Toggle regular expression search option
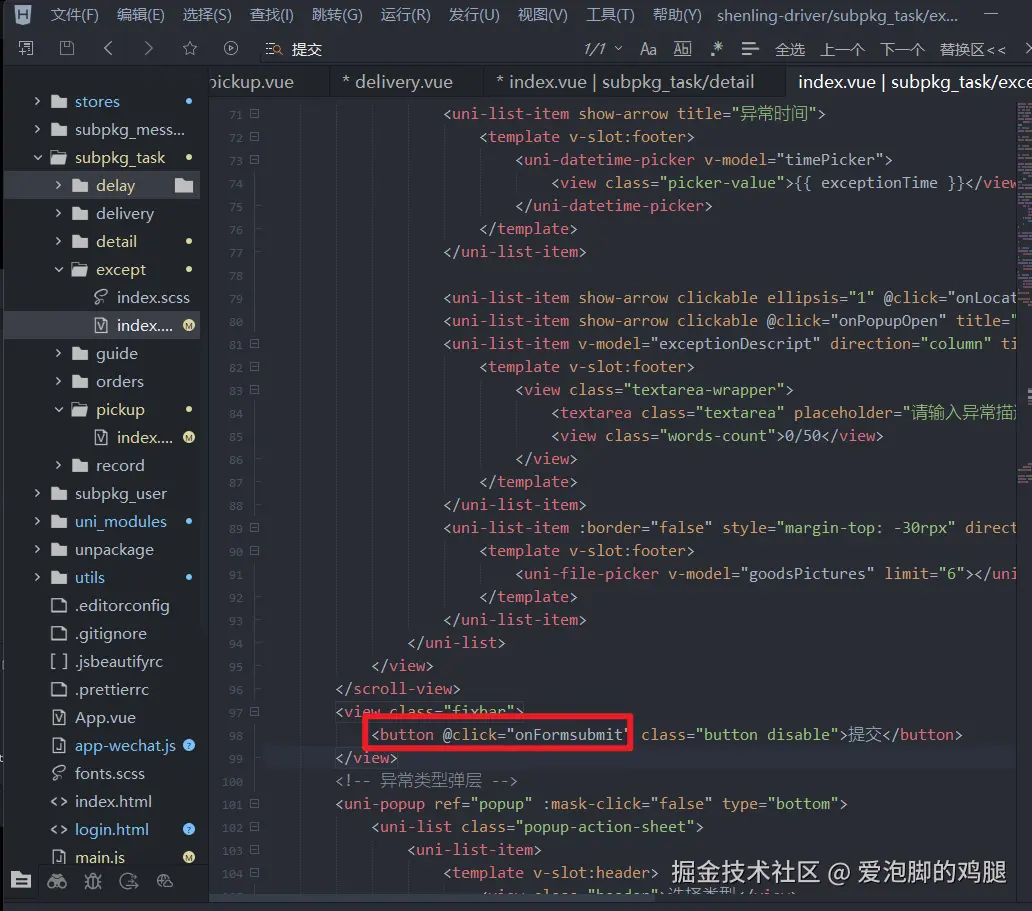 click(x=717, y=48)
